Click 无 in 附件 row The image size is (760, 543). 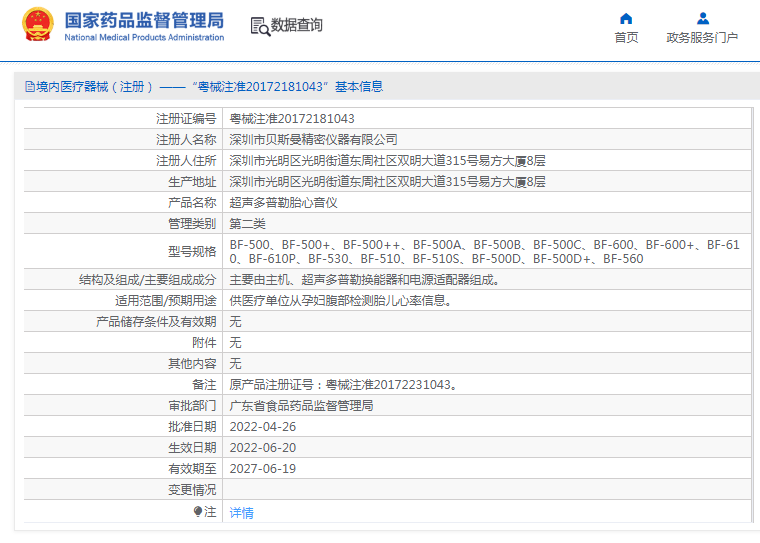pyautogui.click(x=235, y=343)
